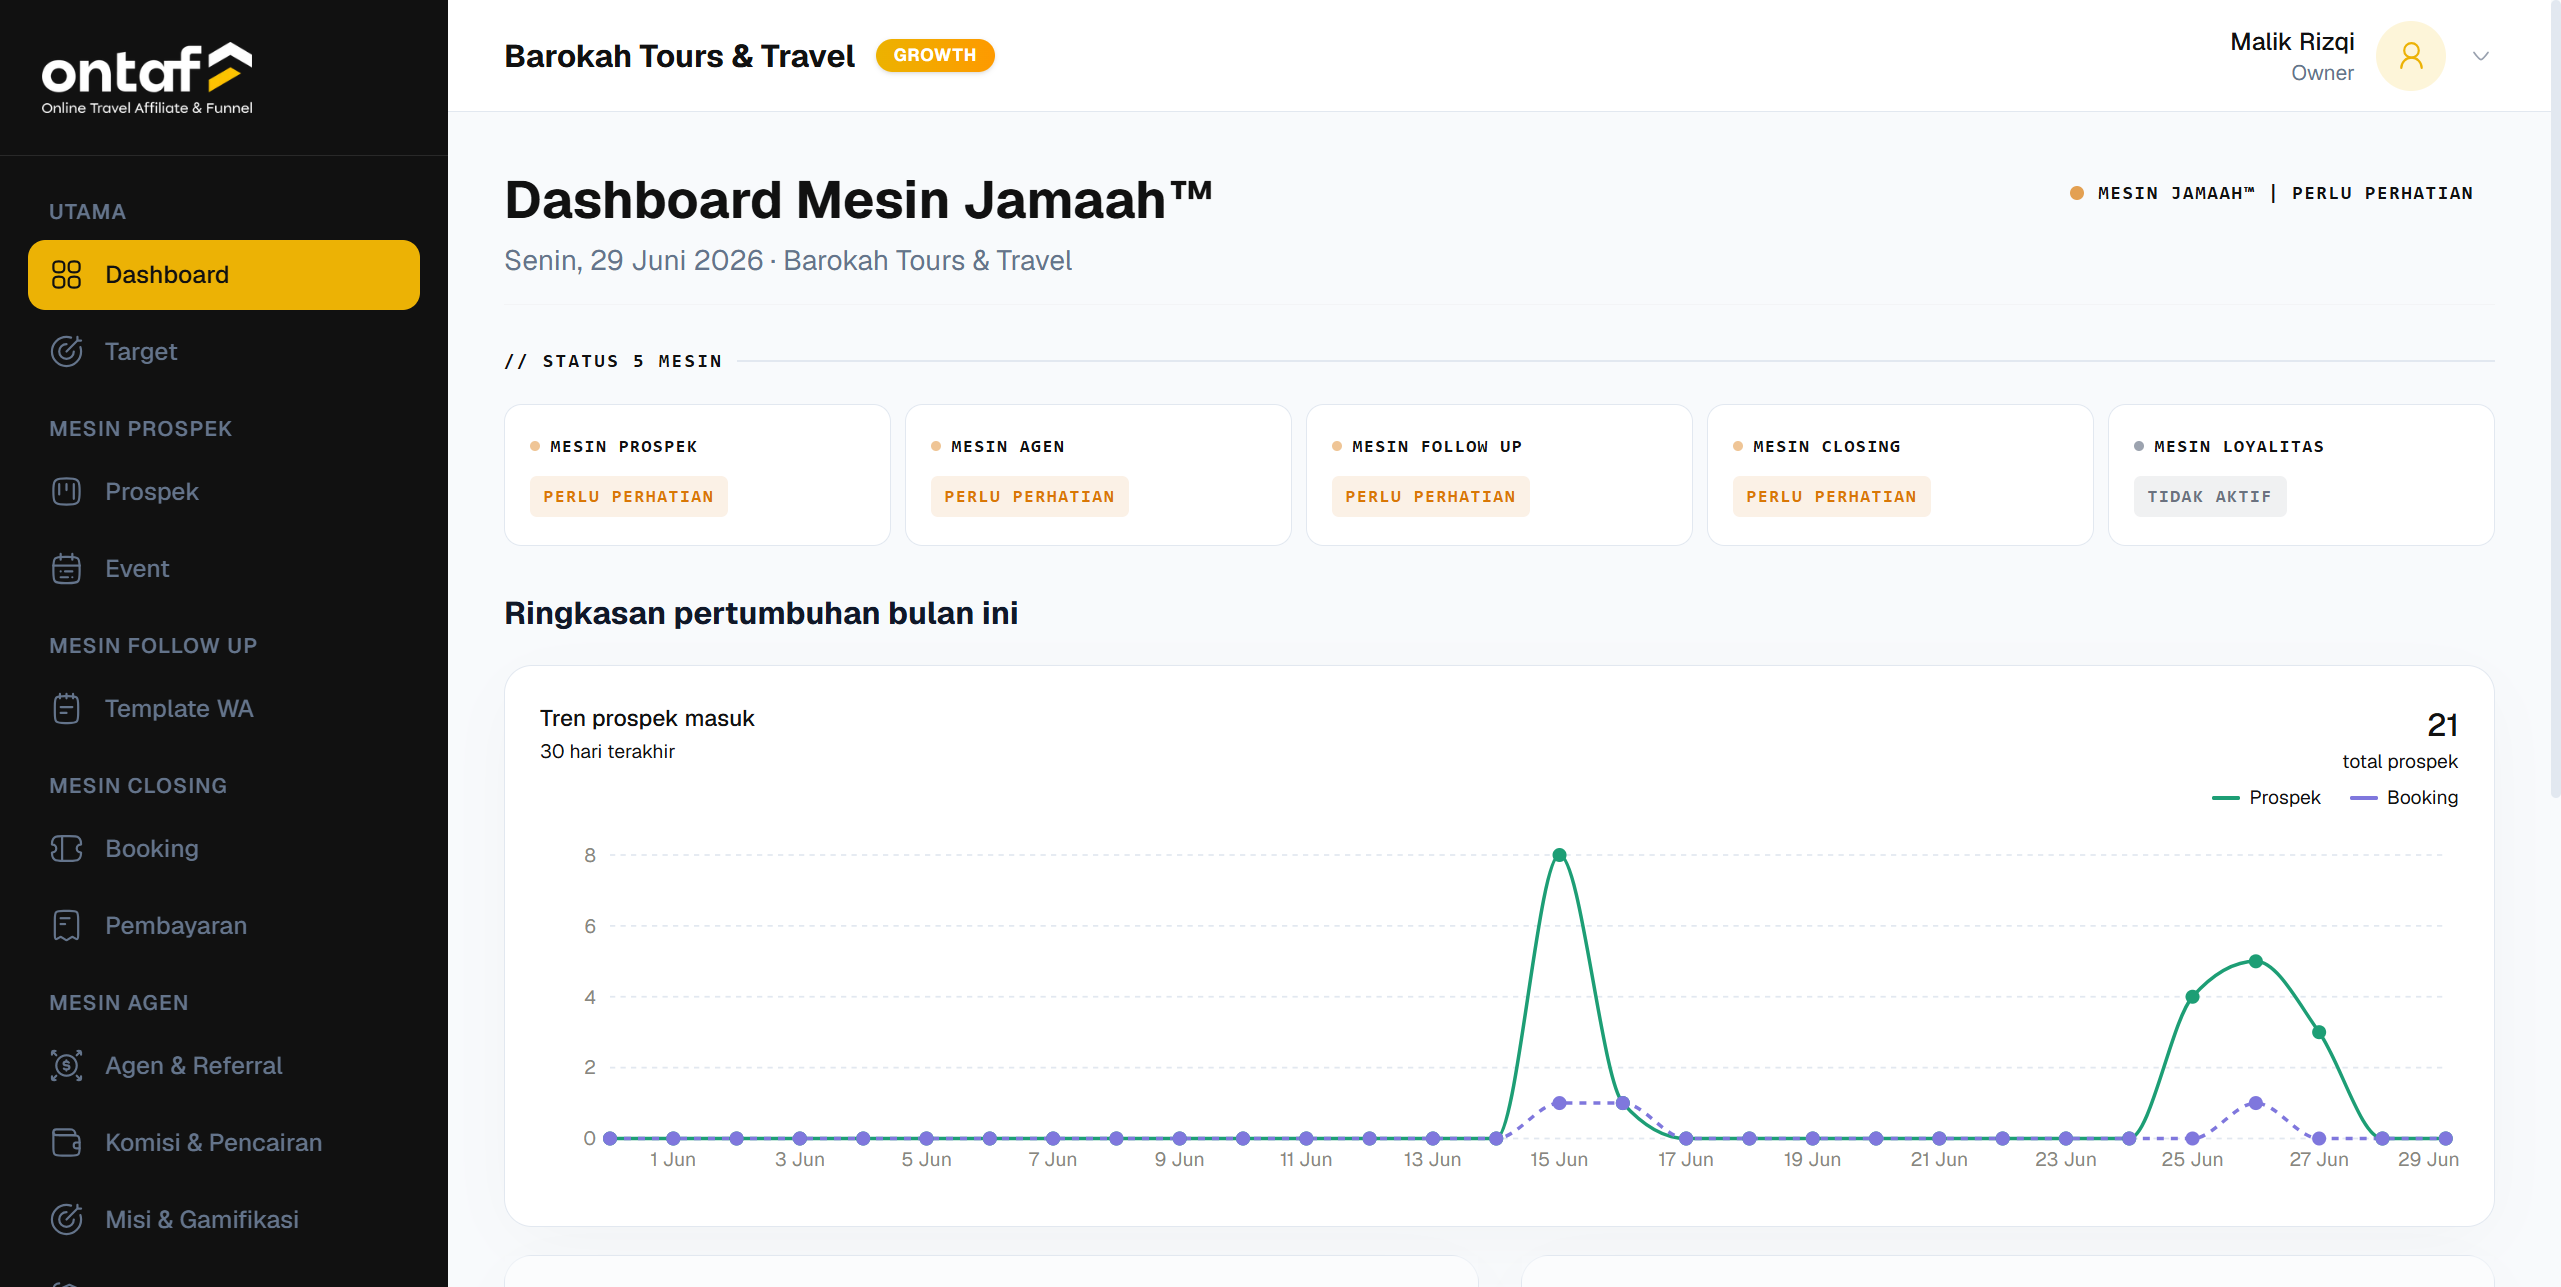The height and width of the screenshot is (1287, 2561).
Task: Click the Template WA icon
Action: [x=66, y=709]
